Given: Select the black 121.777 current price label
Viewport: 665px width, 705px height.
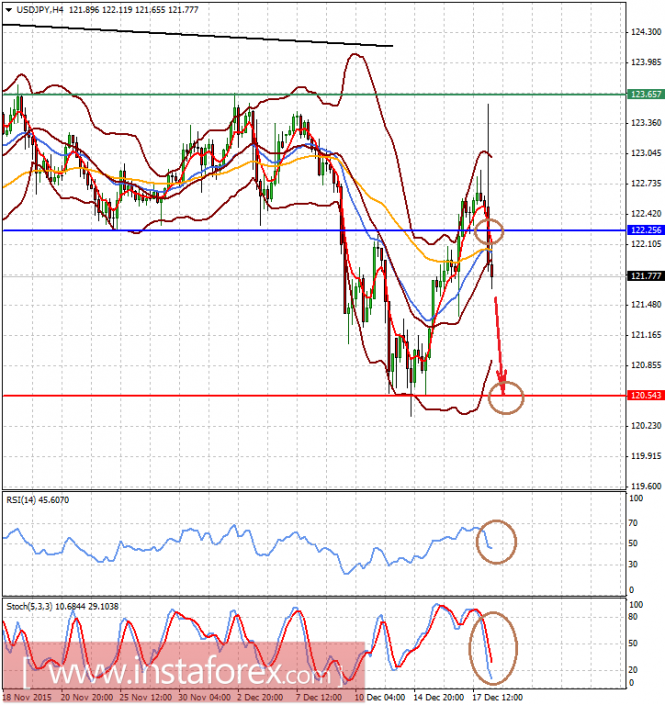Looking at the screenshot, I should pos(646,276).
